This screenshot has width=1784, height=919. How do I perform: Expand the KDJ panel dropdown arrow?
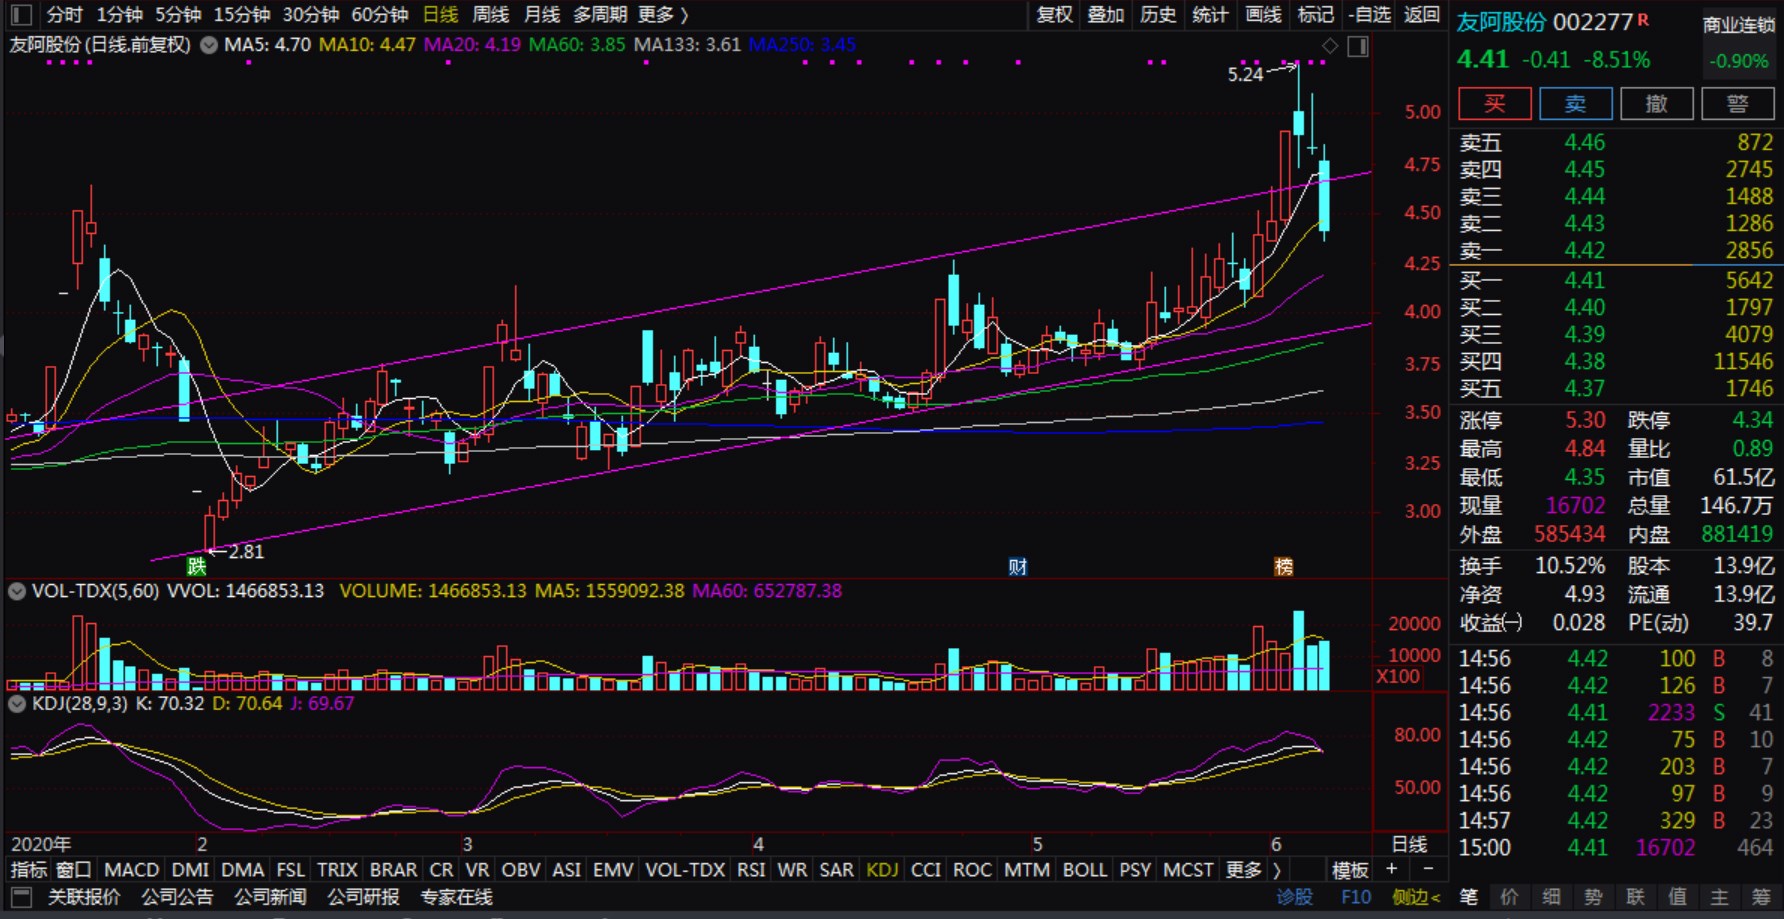tap(17, 703)
